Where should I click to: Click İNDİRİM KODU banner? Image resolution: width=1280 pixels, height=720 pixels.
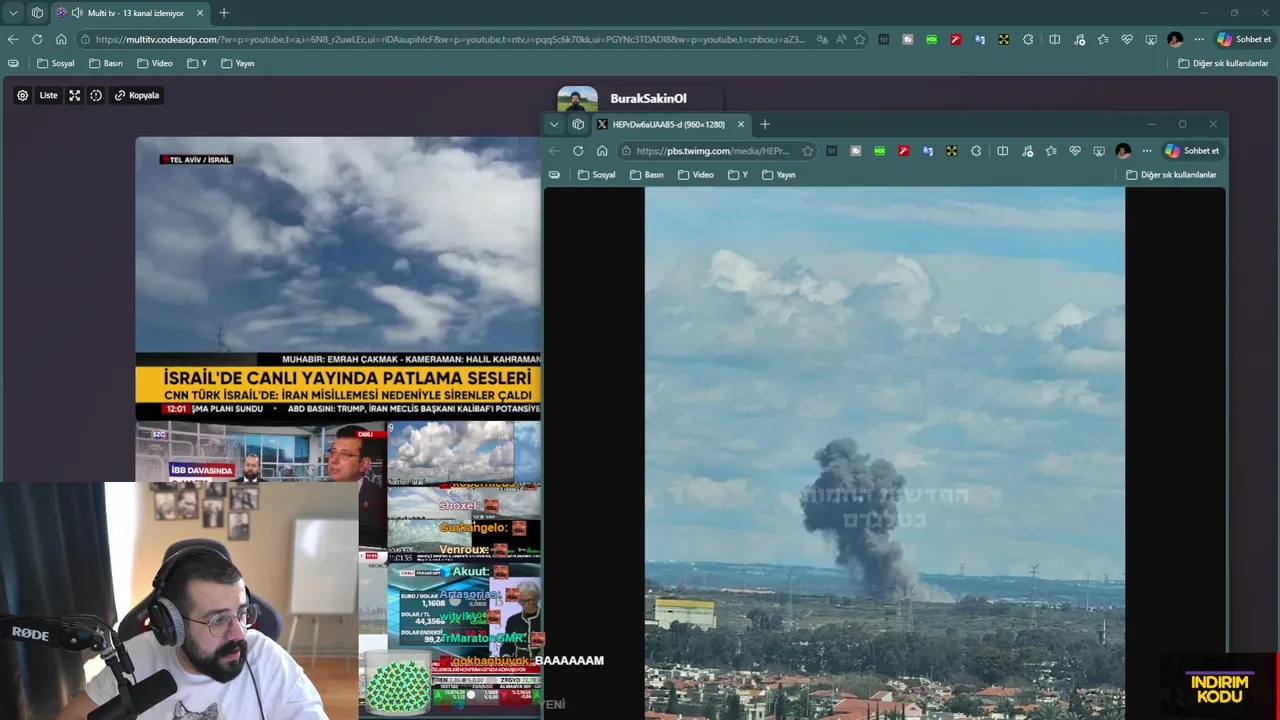tap(1219, 688)
